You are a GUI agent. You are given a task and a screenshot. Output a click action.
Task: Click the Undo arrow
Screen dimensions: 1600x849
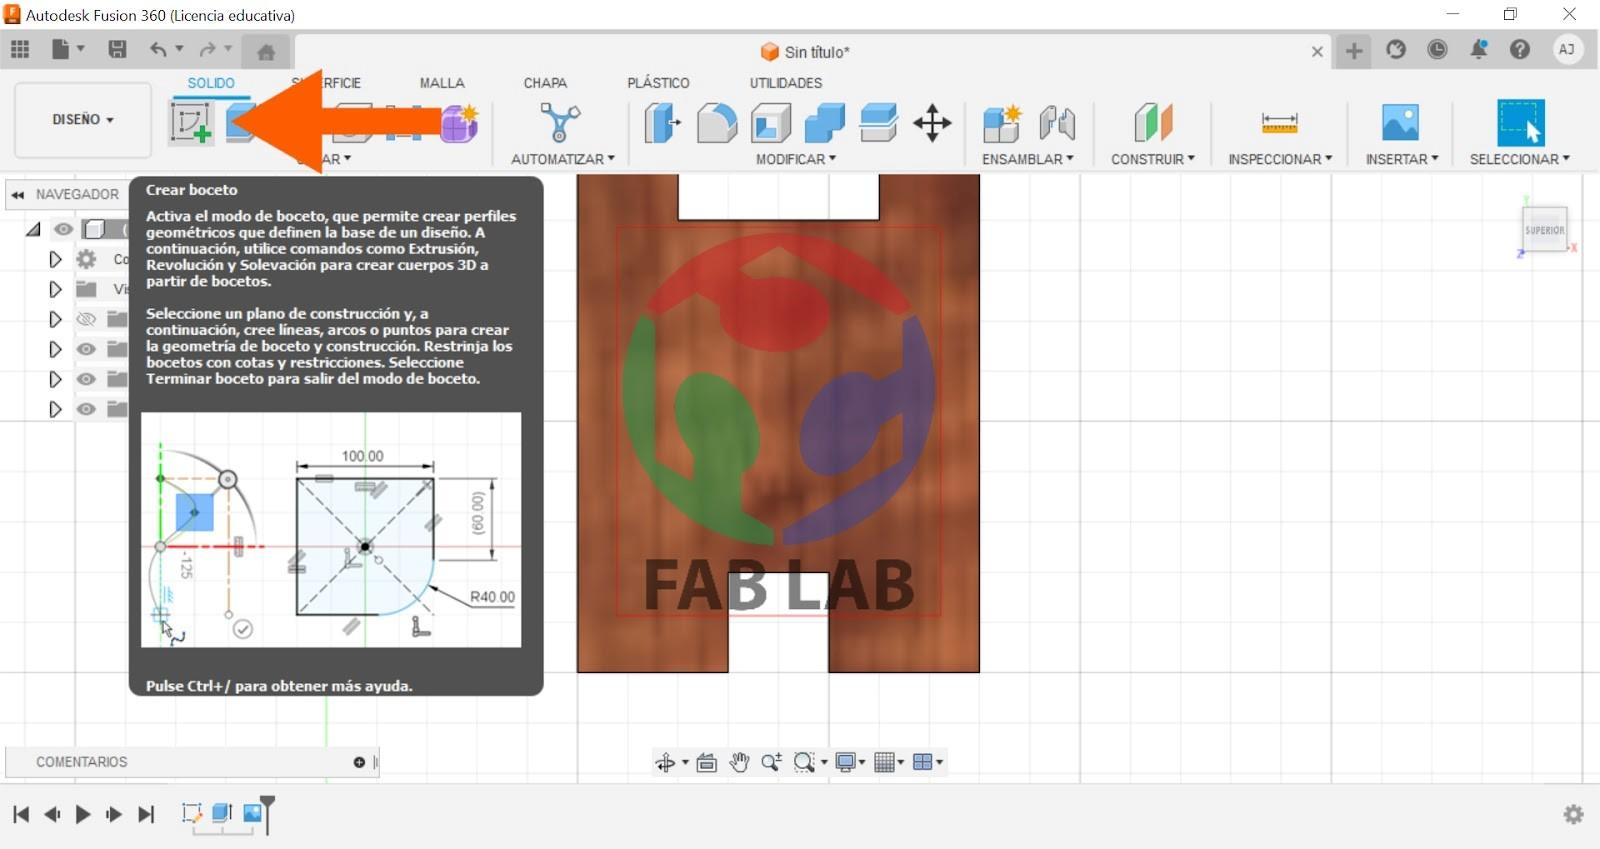[158, 49]
